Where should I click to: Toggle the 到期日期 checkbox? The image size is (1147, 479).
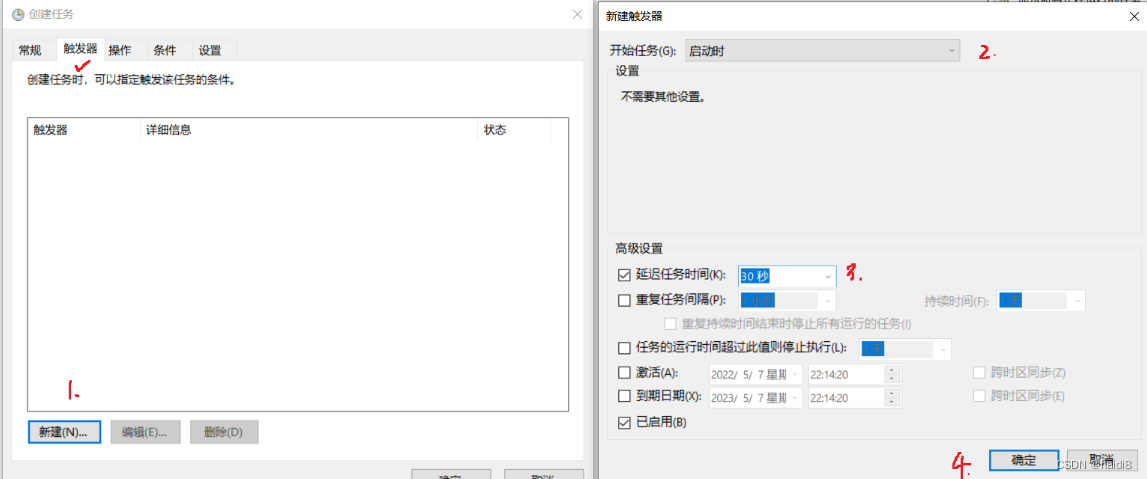click(624, 396)
